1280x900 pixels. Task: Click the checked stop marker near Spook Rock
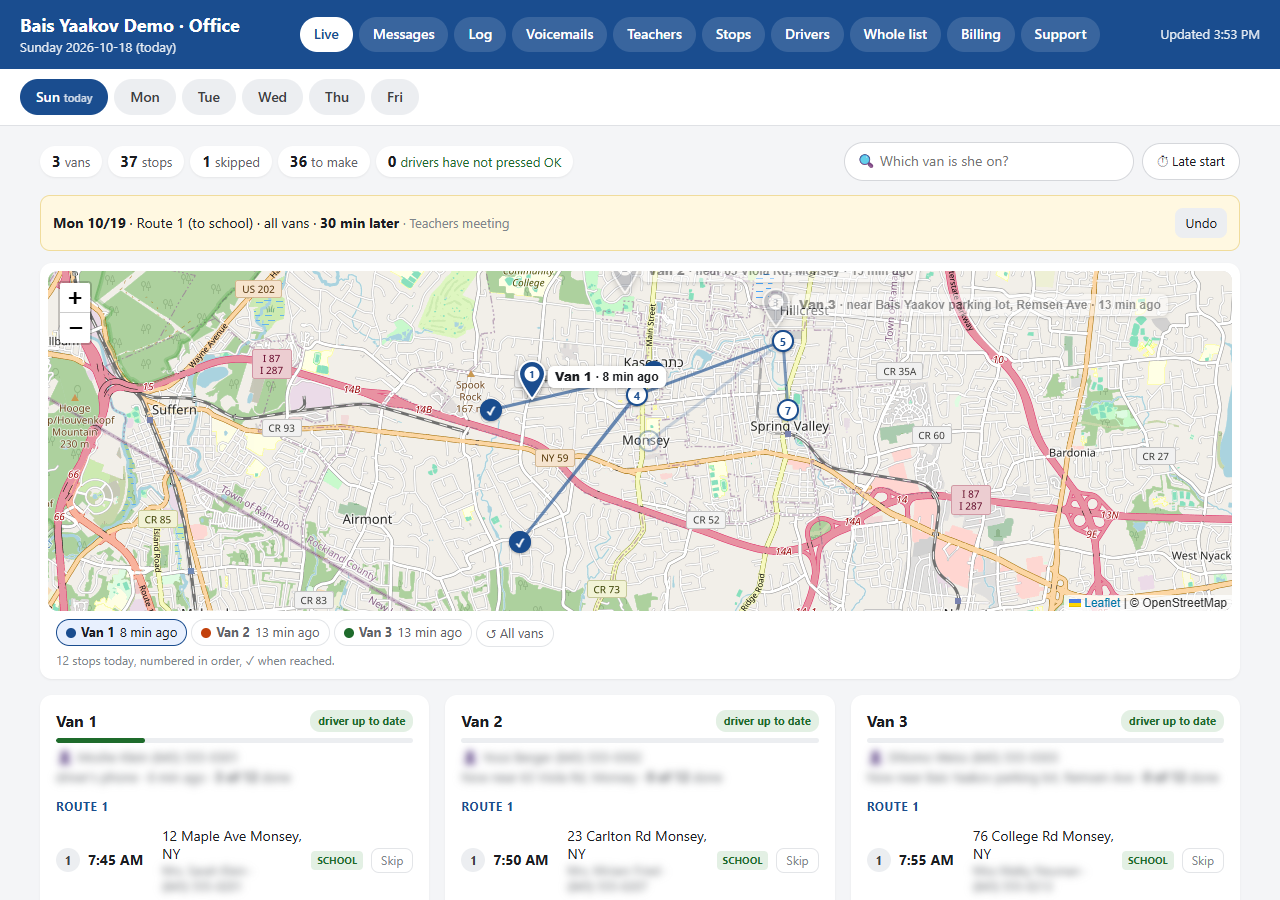[491, 409]
